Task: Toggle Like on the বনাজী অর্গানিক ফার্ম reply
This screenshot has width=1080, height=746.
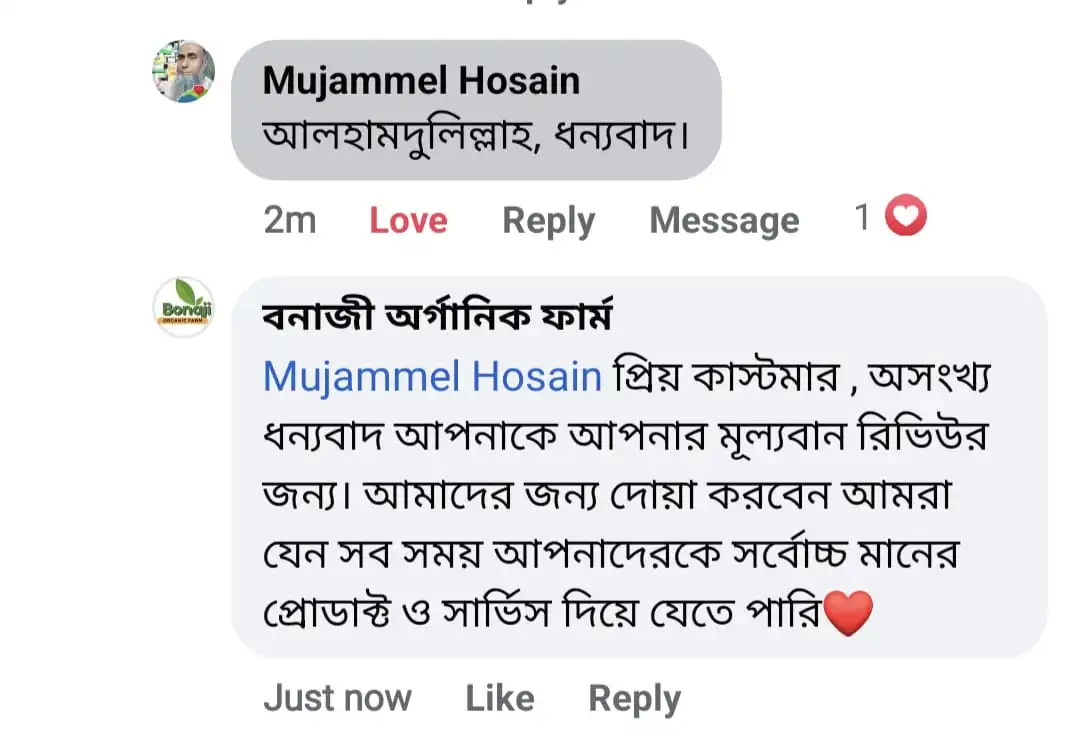Action: pyautogui.click(x=499, y=698)
